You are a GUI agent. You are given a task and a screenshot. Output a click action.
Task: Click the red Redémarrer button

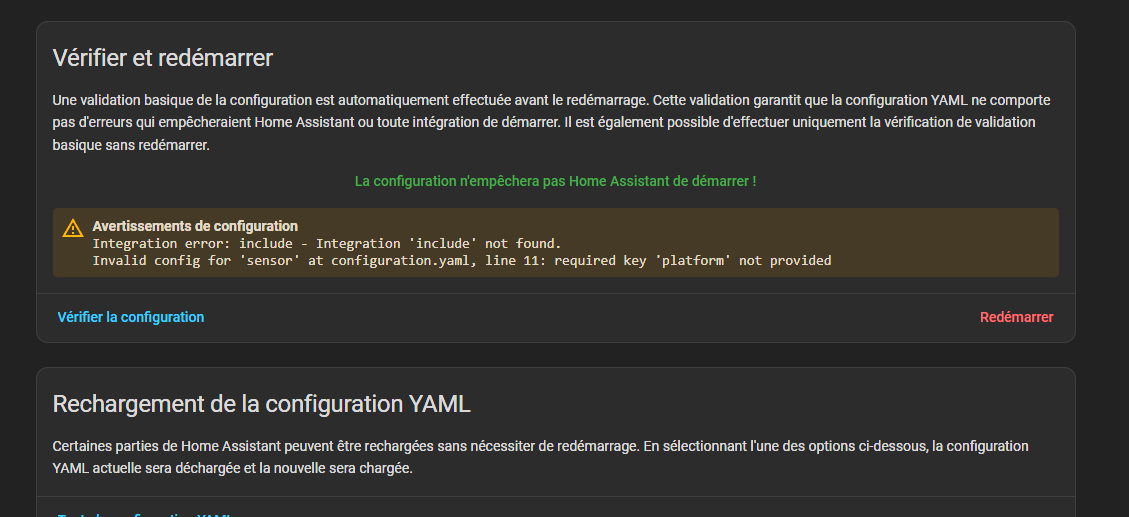coord(1016,317)
